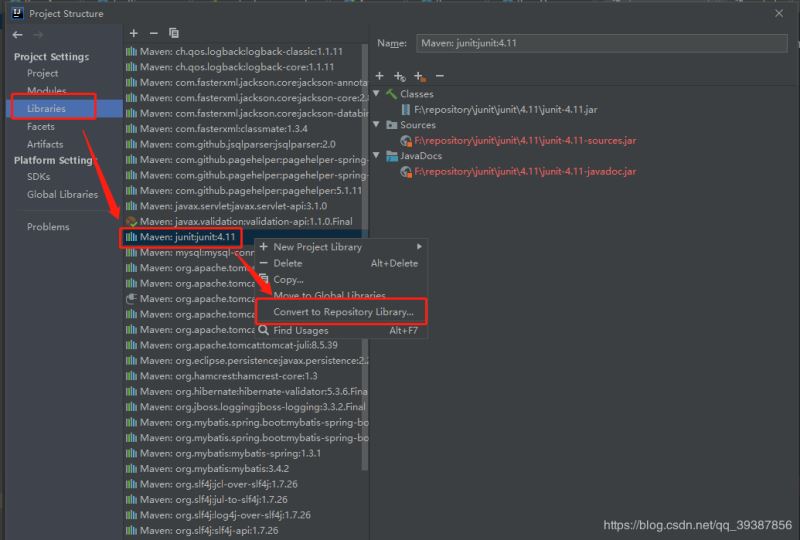Remove selected library with minus icon
800x540 pixels.
tap(153, 34)
